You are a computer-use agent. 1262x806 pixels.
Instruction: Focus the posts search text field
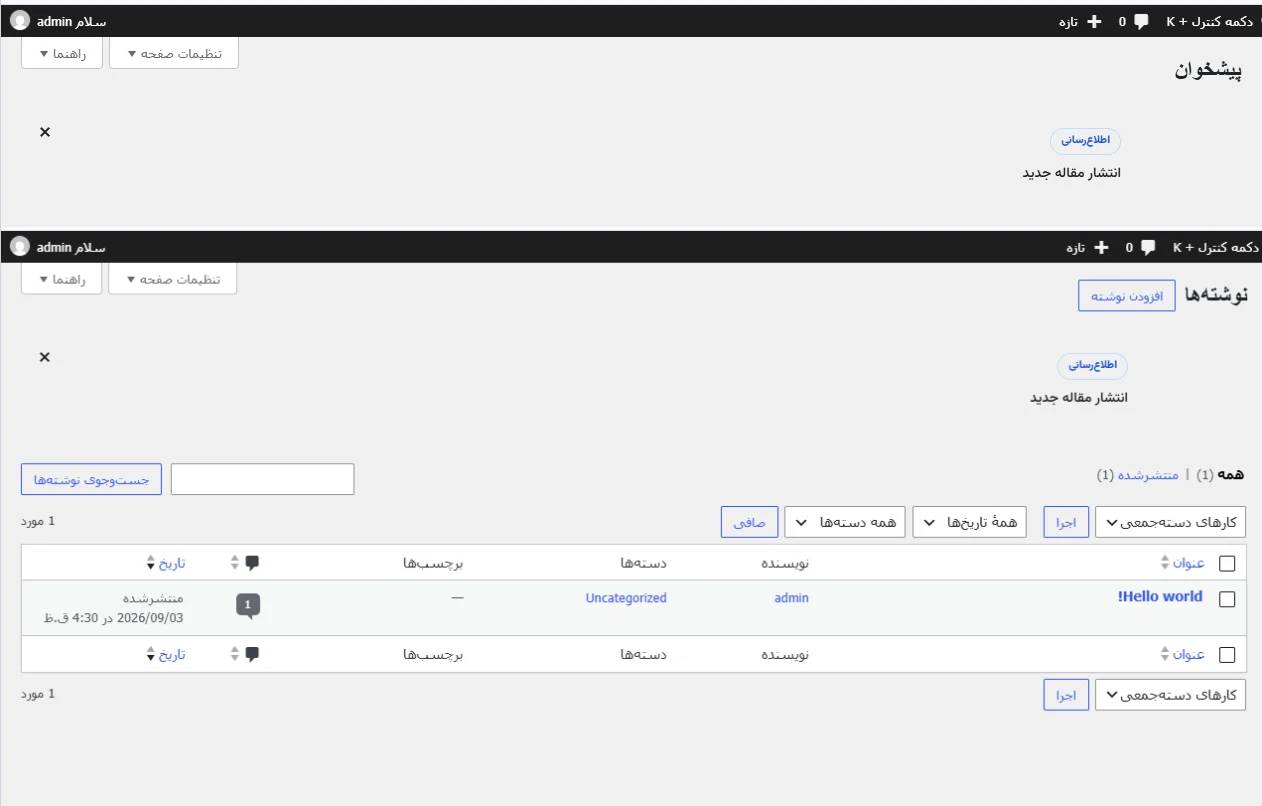[x=262, y=479]
